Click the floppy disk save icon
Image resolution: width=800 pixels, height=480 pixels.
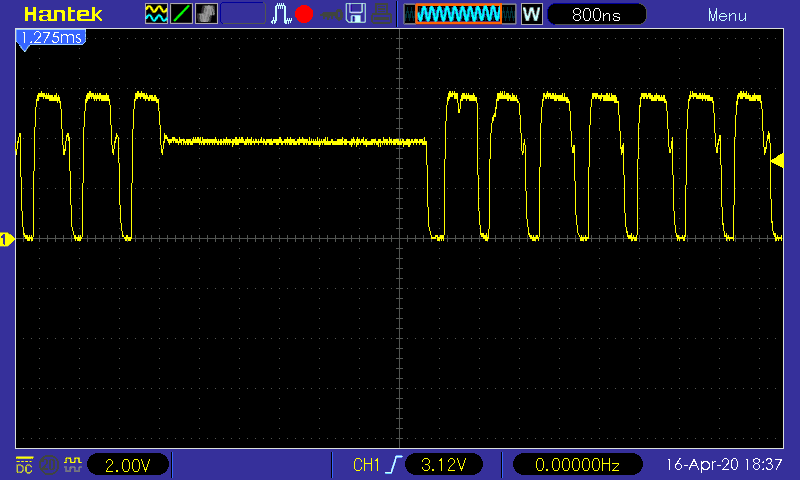[356, 14]
